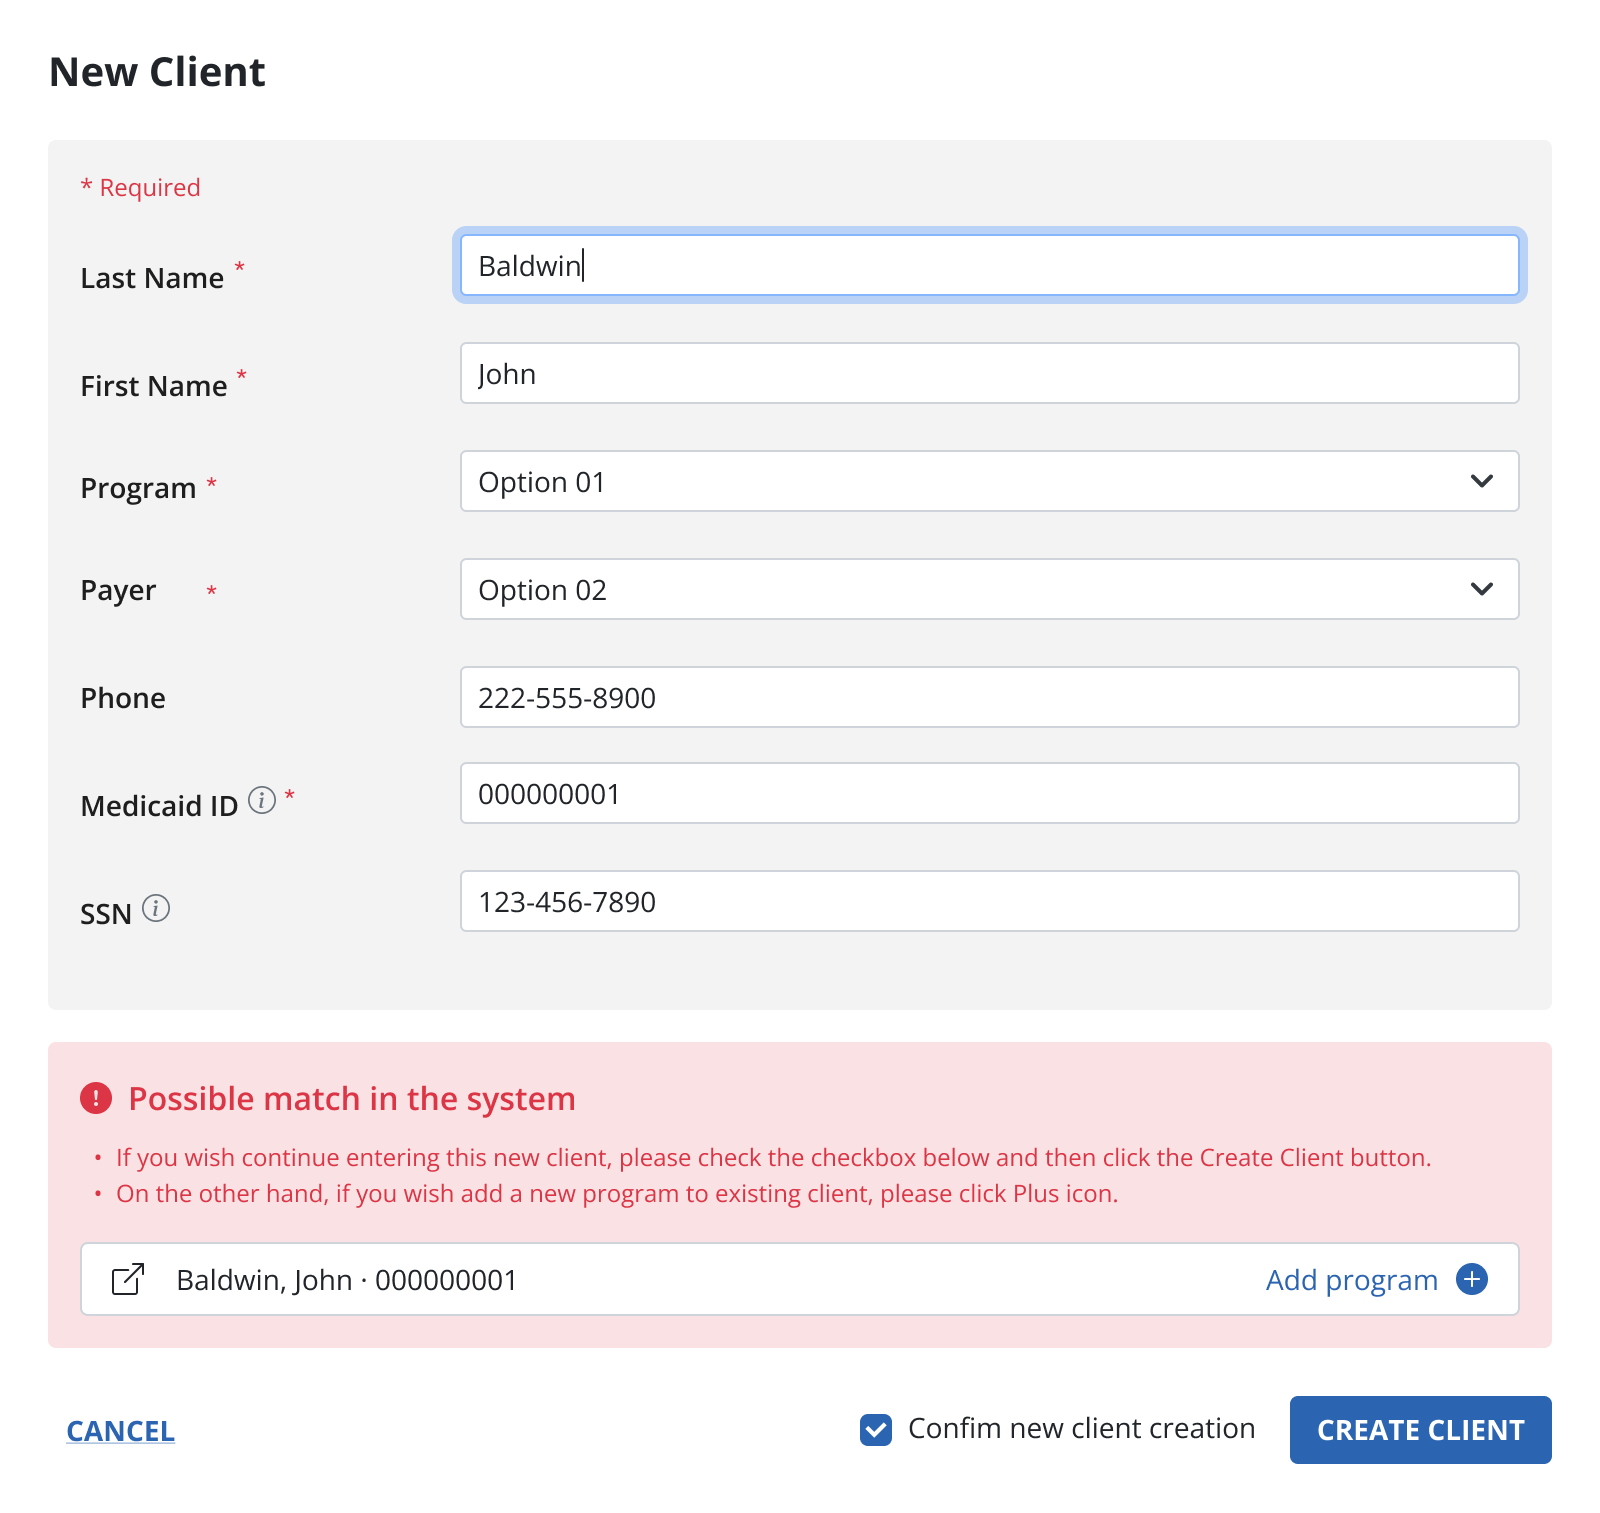Image resolution: width=1600 pixels, height=1513 pixels.
Task: Select the Phone number input
Action: pos(988,698)
